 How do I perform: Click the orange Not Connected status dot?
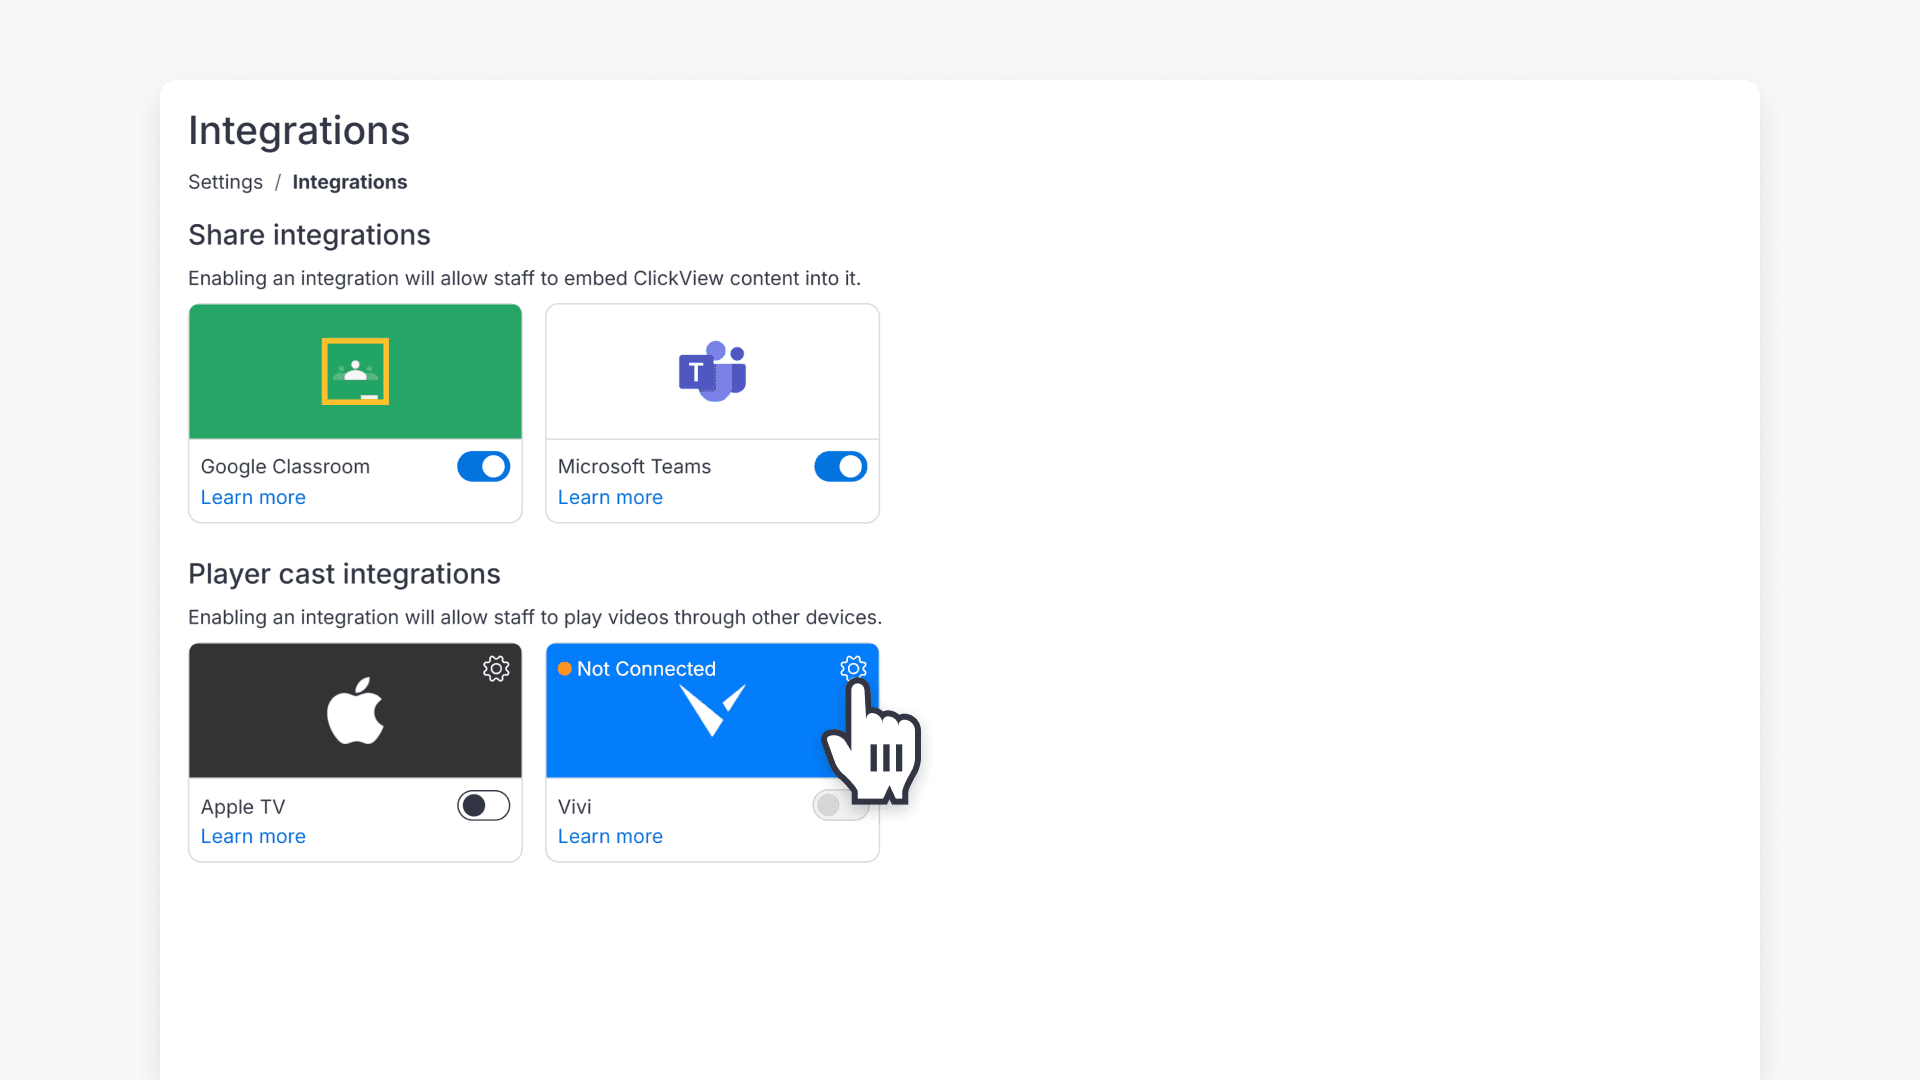pos(565,668)
